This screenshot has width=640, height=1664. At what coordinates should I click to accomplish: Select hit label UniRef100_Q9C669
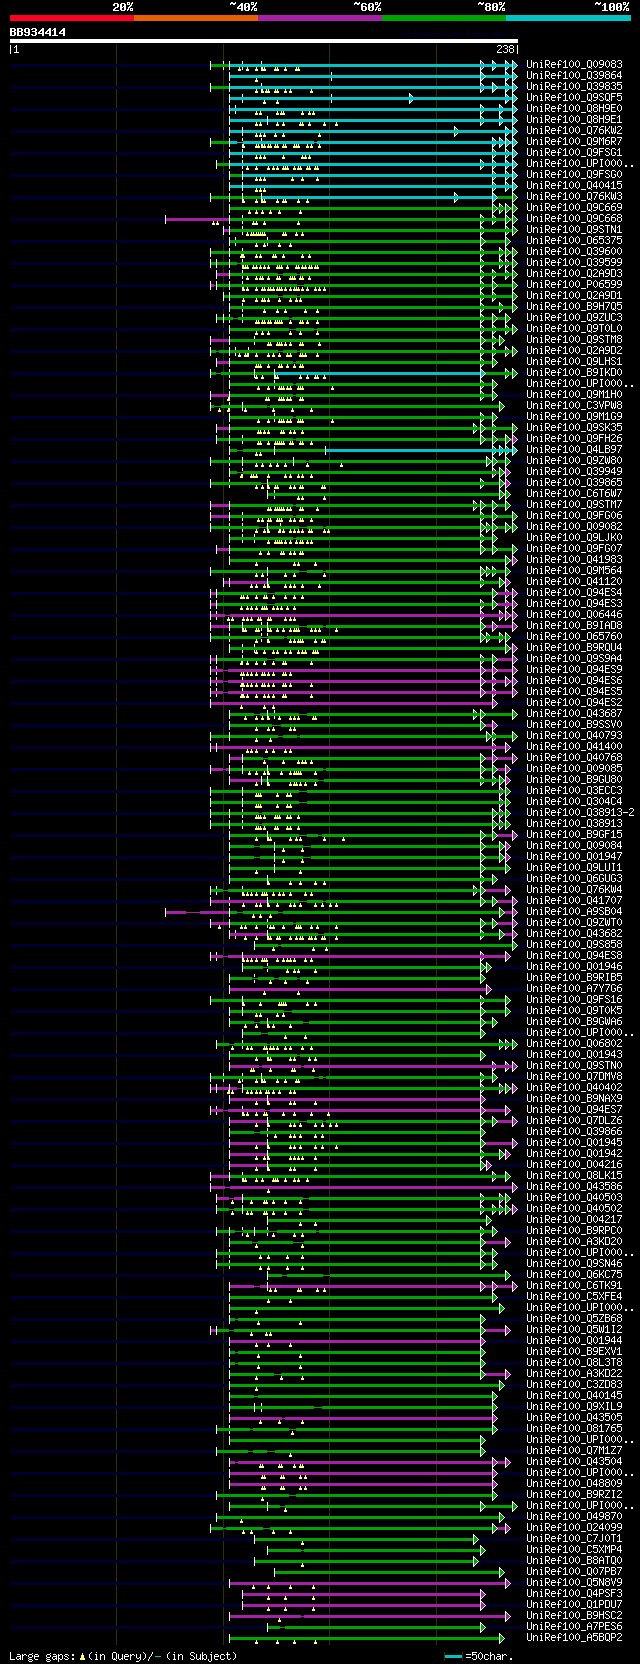pyautogui.click(x=574, y=207)
